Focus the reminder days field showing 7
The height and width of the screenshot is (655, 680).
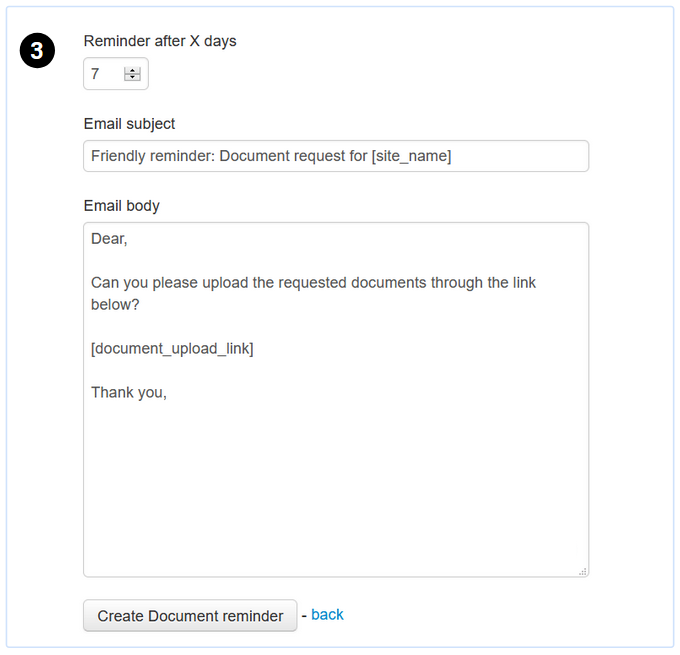[x=104, y=74]
